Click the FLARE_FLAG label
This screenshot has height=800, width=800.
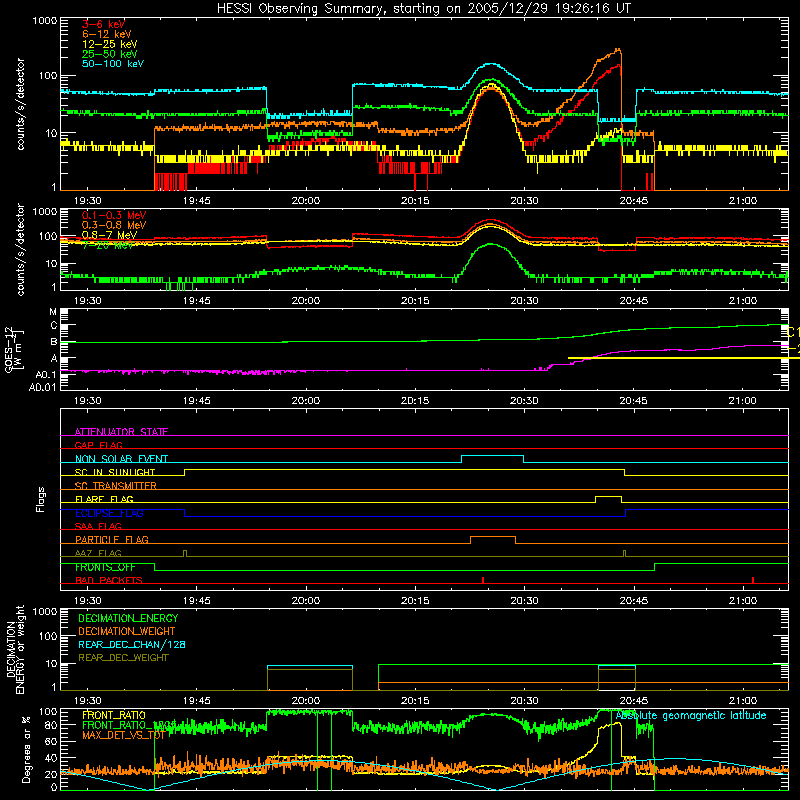104,499
